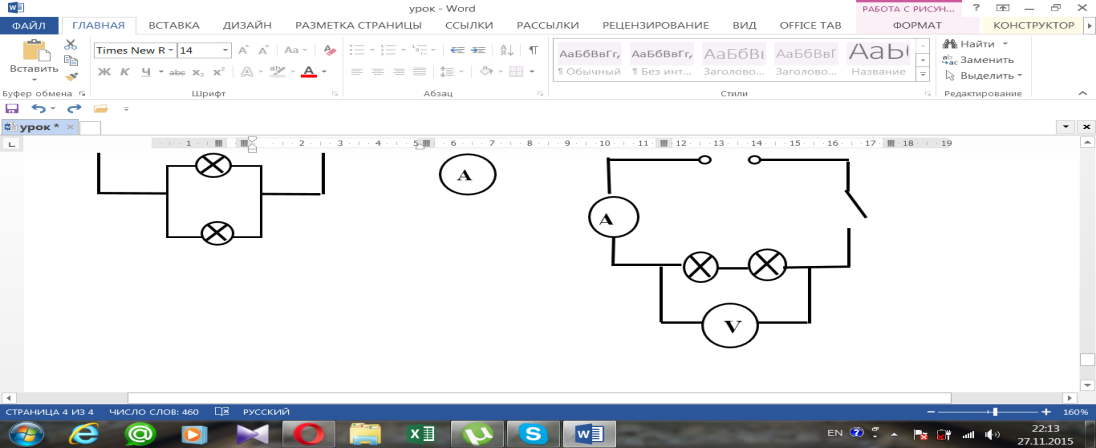The height and width of the screenshot is (448, 1096).
Task: Sort text with the A-Я sort icon
Action: coord(508,50)
